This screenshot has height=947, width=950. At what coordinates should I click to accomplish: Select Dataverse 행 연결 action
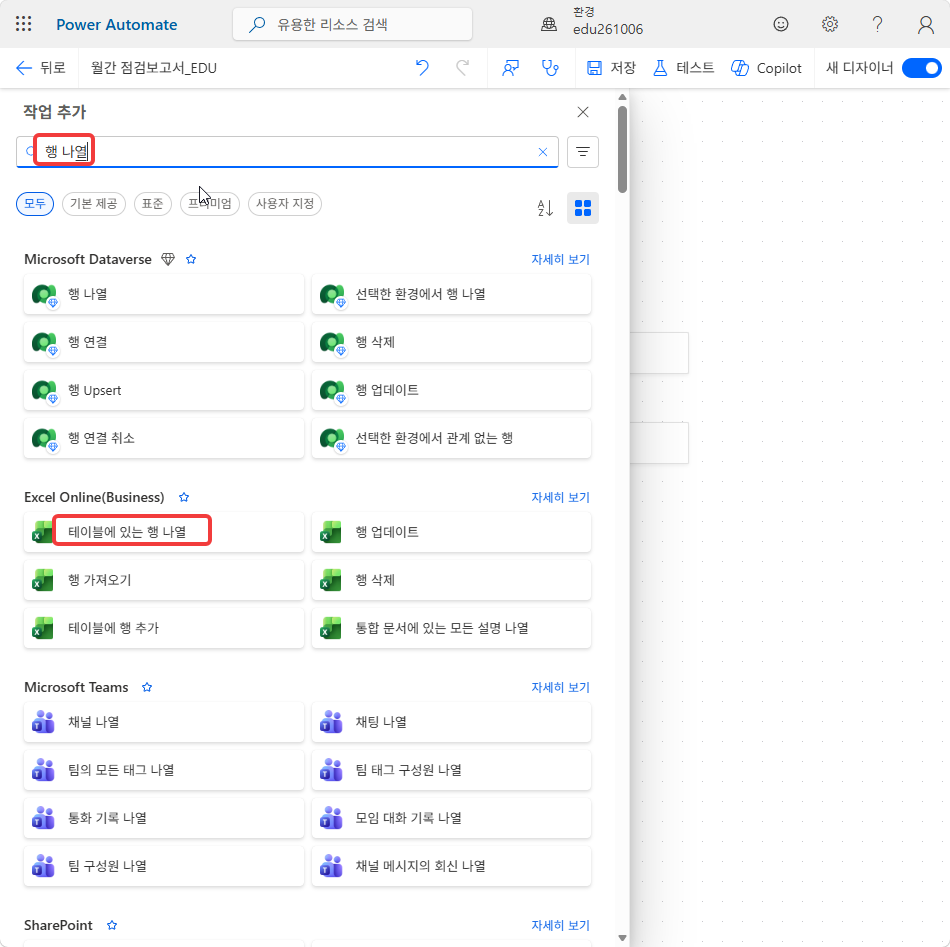click(x=164, y=342)
